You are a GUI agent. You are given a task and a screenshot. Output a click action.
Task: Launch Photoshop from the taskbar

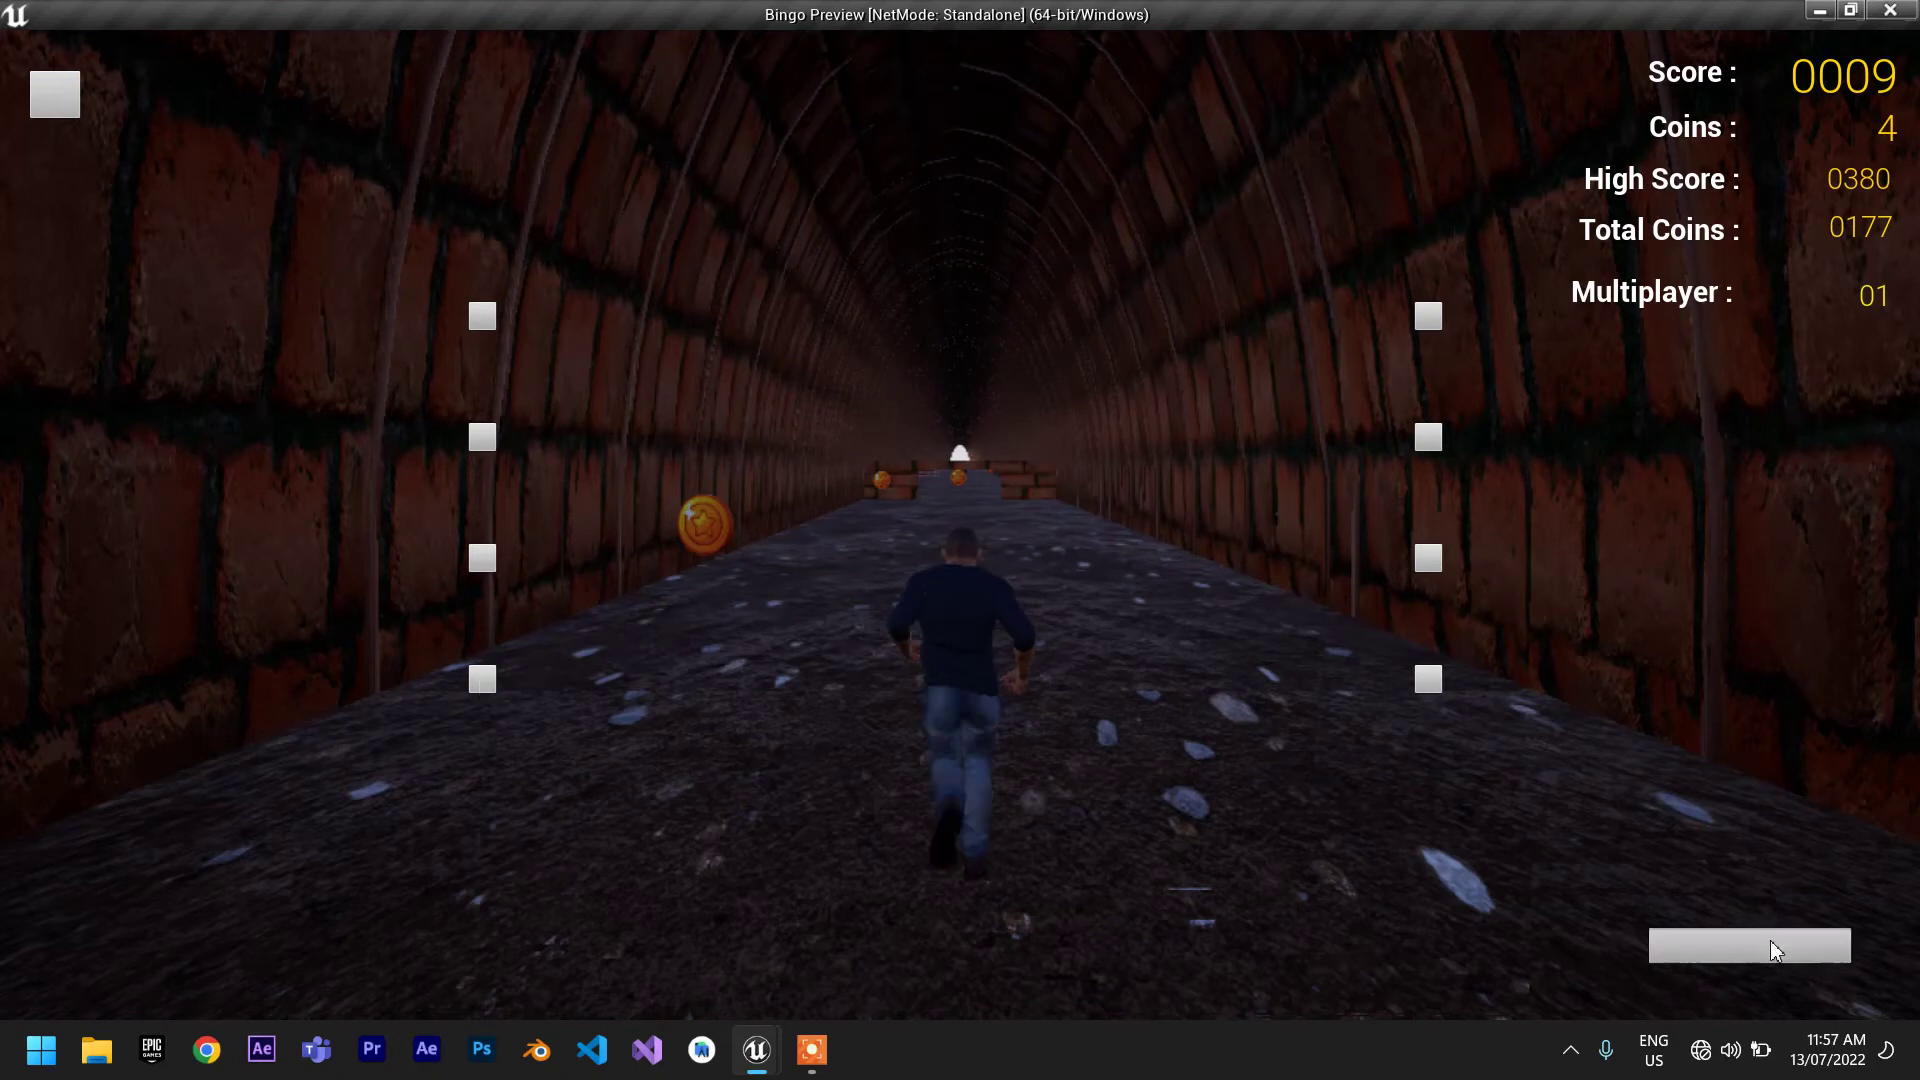(482, 1049)
